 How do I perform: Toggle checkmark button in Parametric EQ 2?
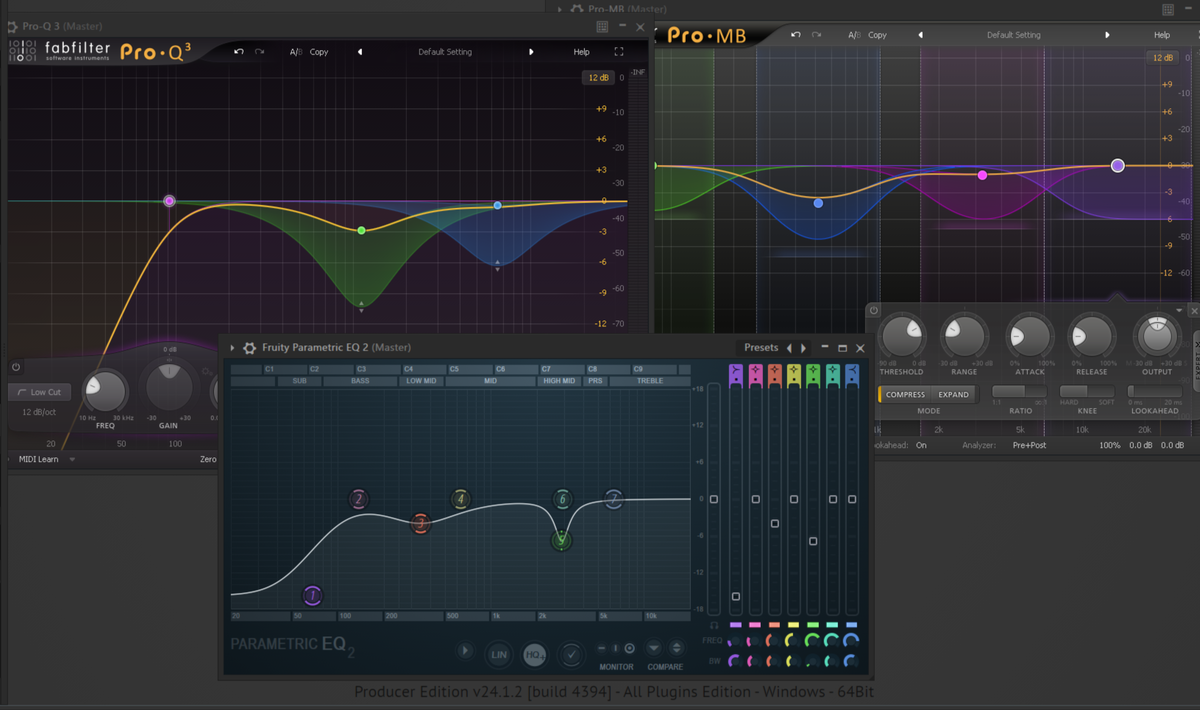click(x=571, y=655)
